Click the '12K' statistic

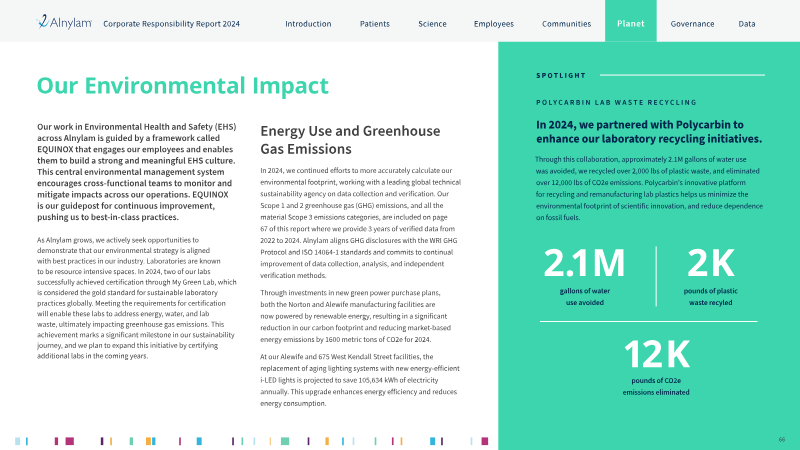[656, 354]
